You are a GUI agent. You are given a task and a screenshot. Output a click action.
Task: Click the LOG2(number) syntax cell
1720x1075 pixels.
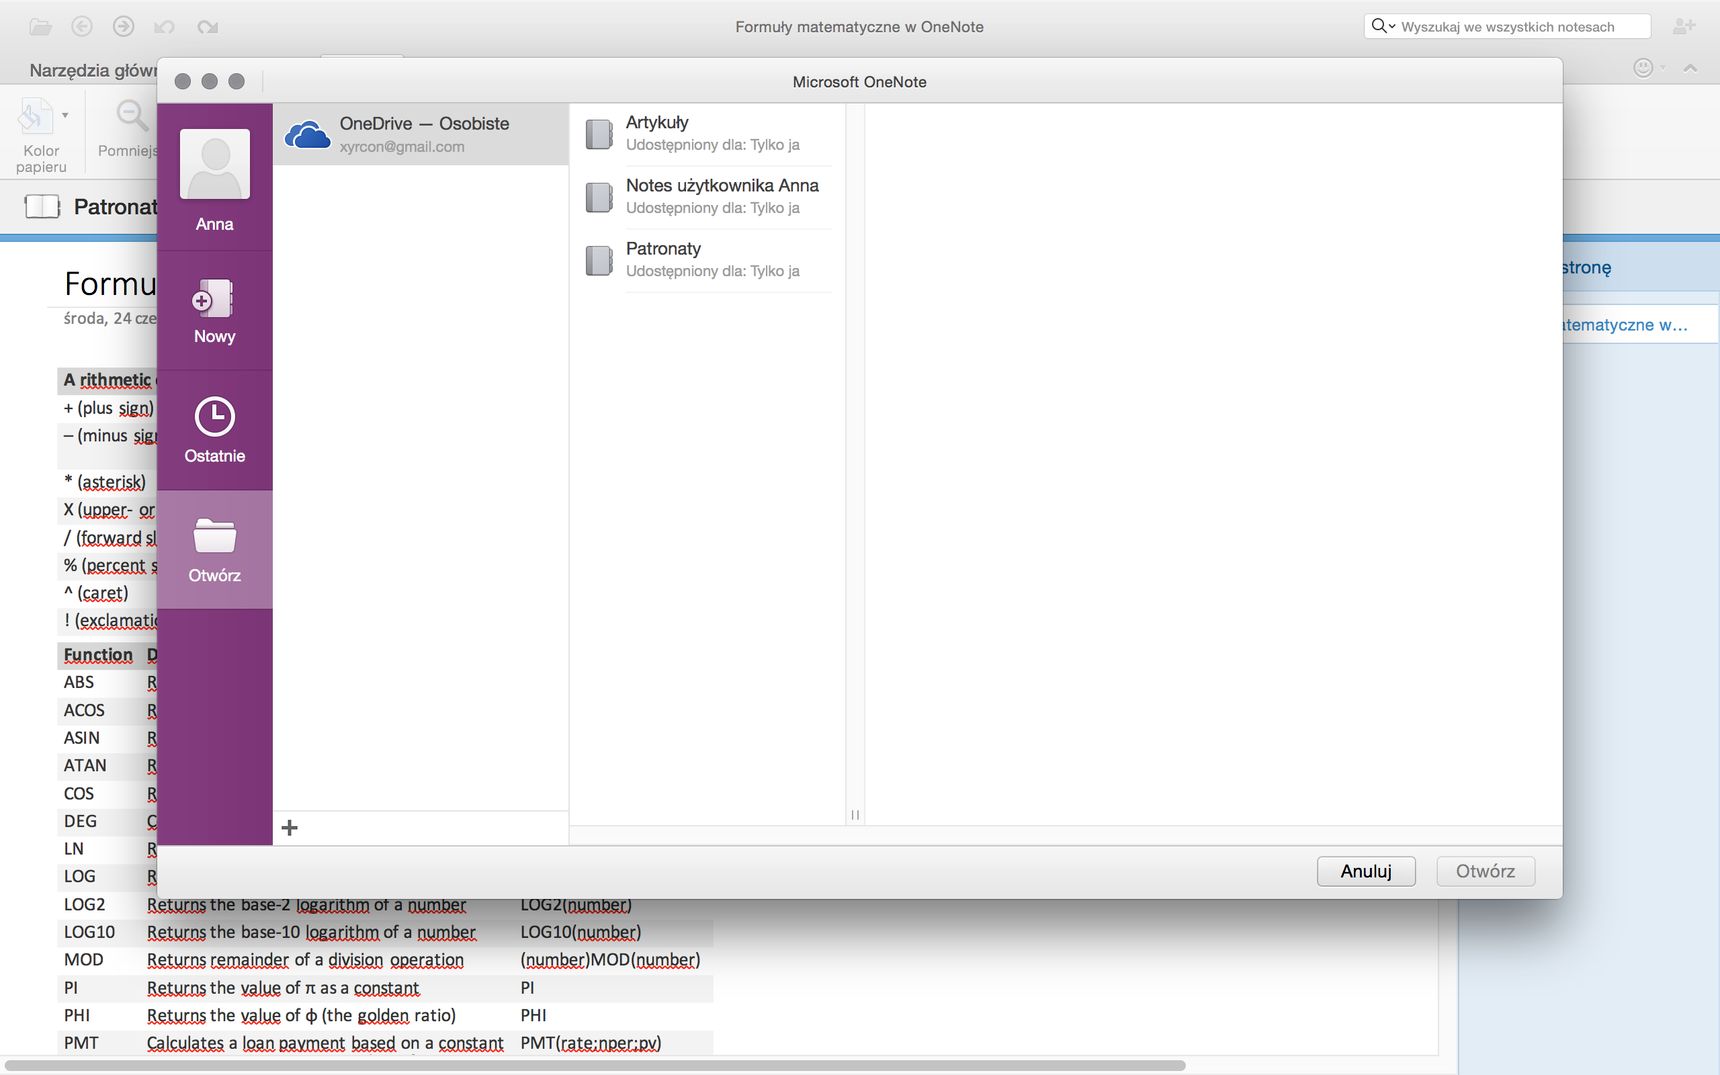coord(576,904)
